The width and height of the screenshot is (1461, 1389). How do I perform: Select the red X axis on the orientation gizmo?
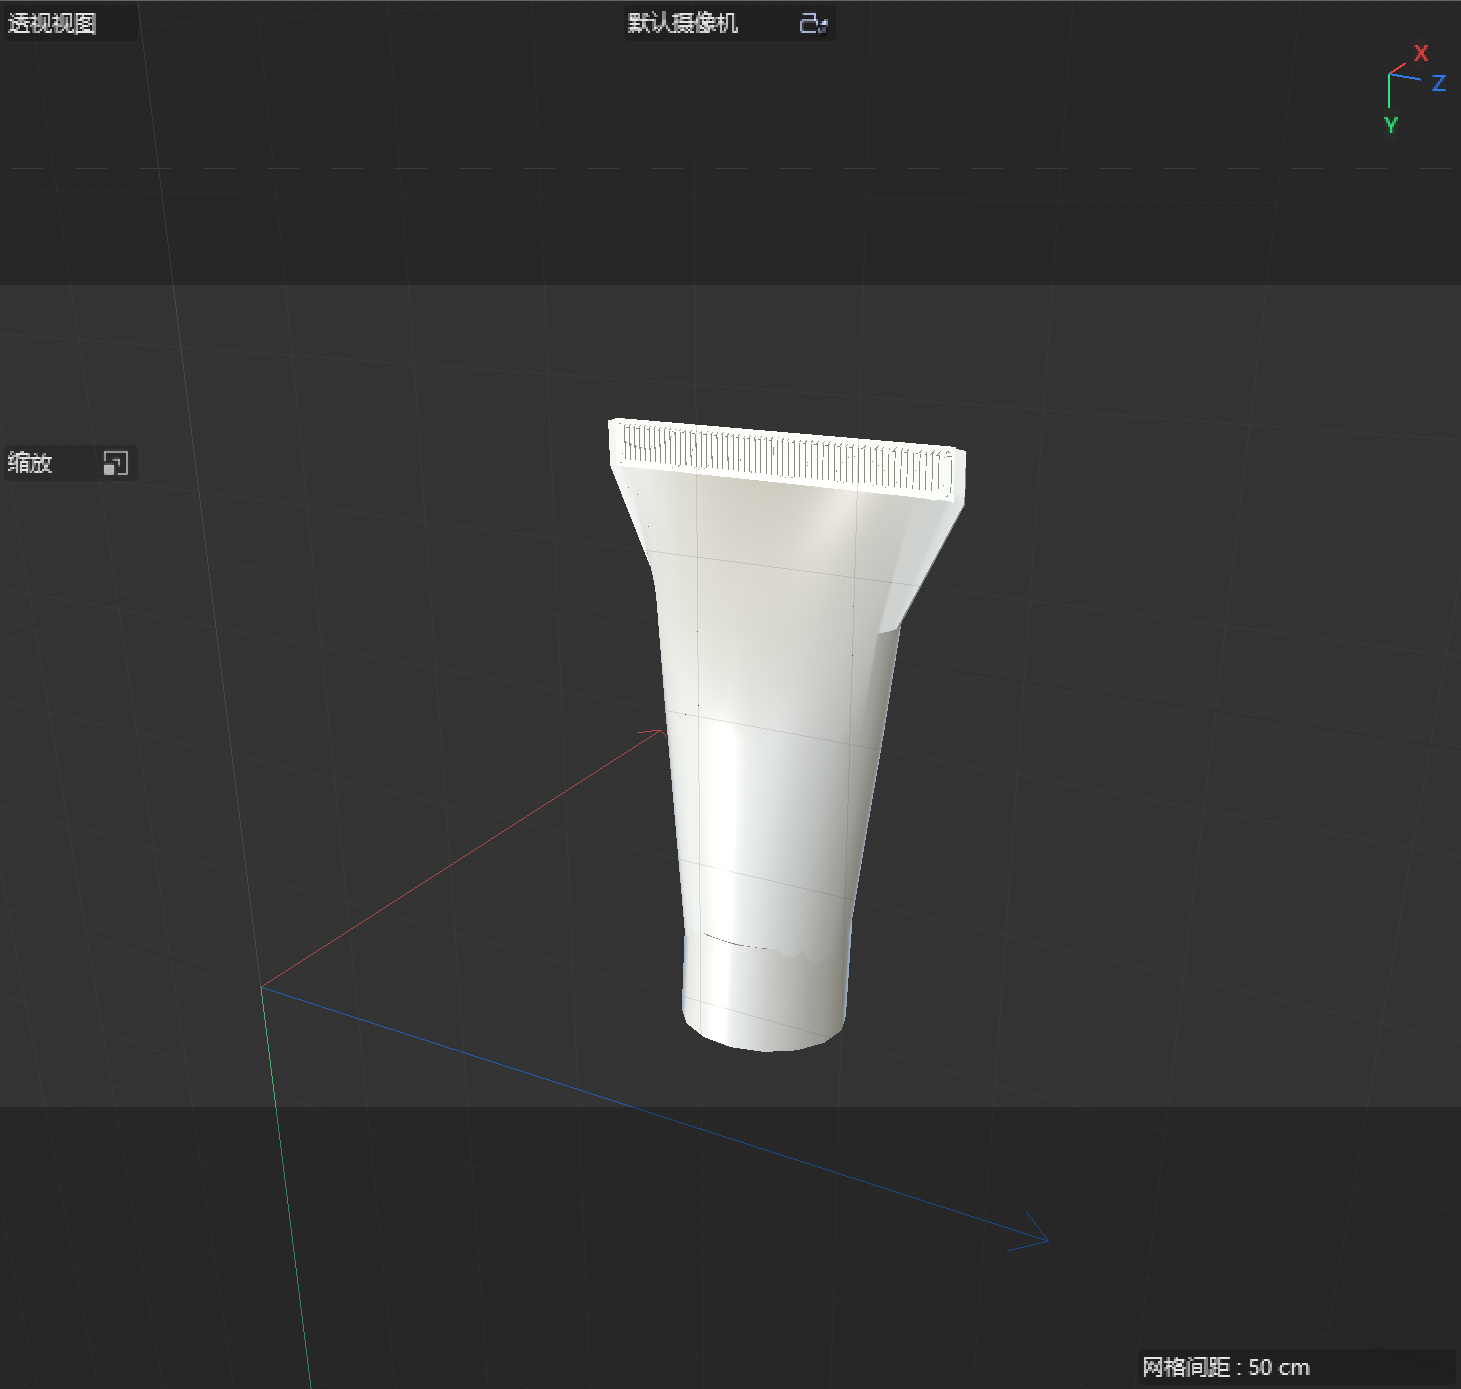1420,55
